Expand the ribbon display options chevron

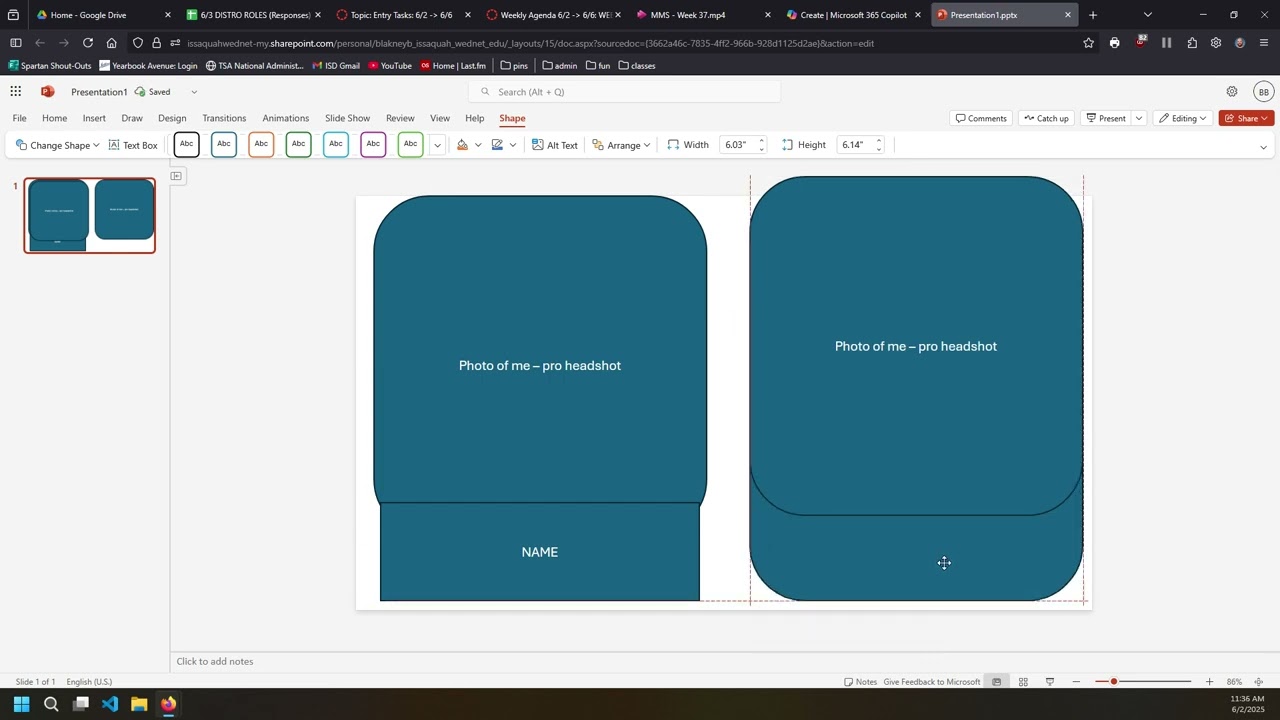pyautogui.click(x=1263, y=147)
